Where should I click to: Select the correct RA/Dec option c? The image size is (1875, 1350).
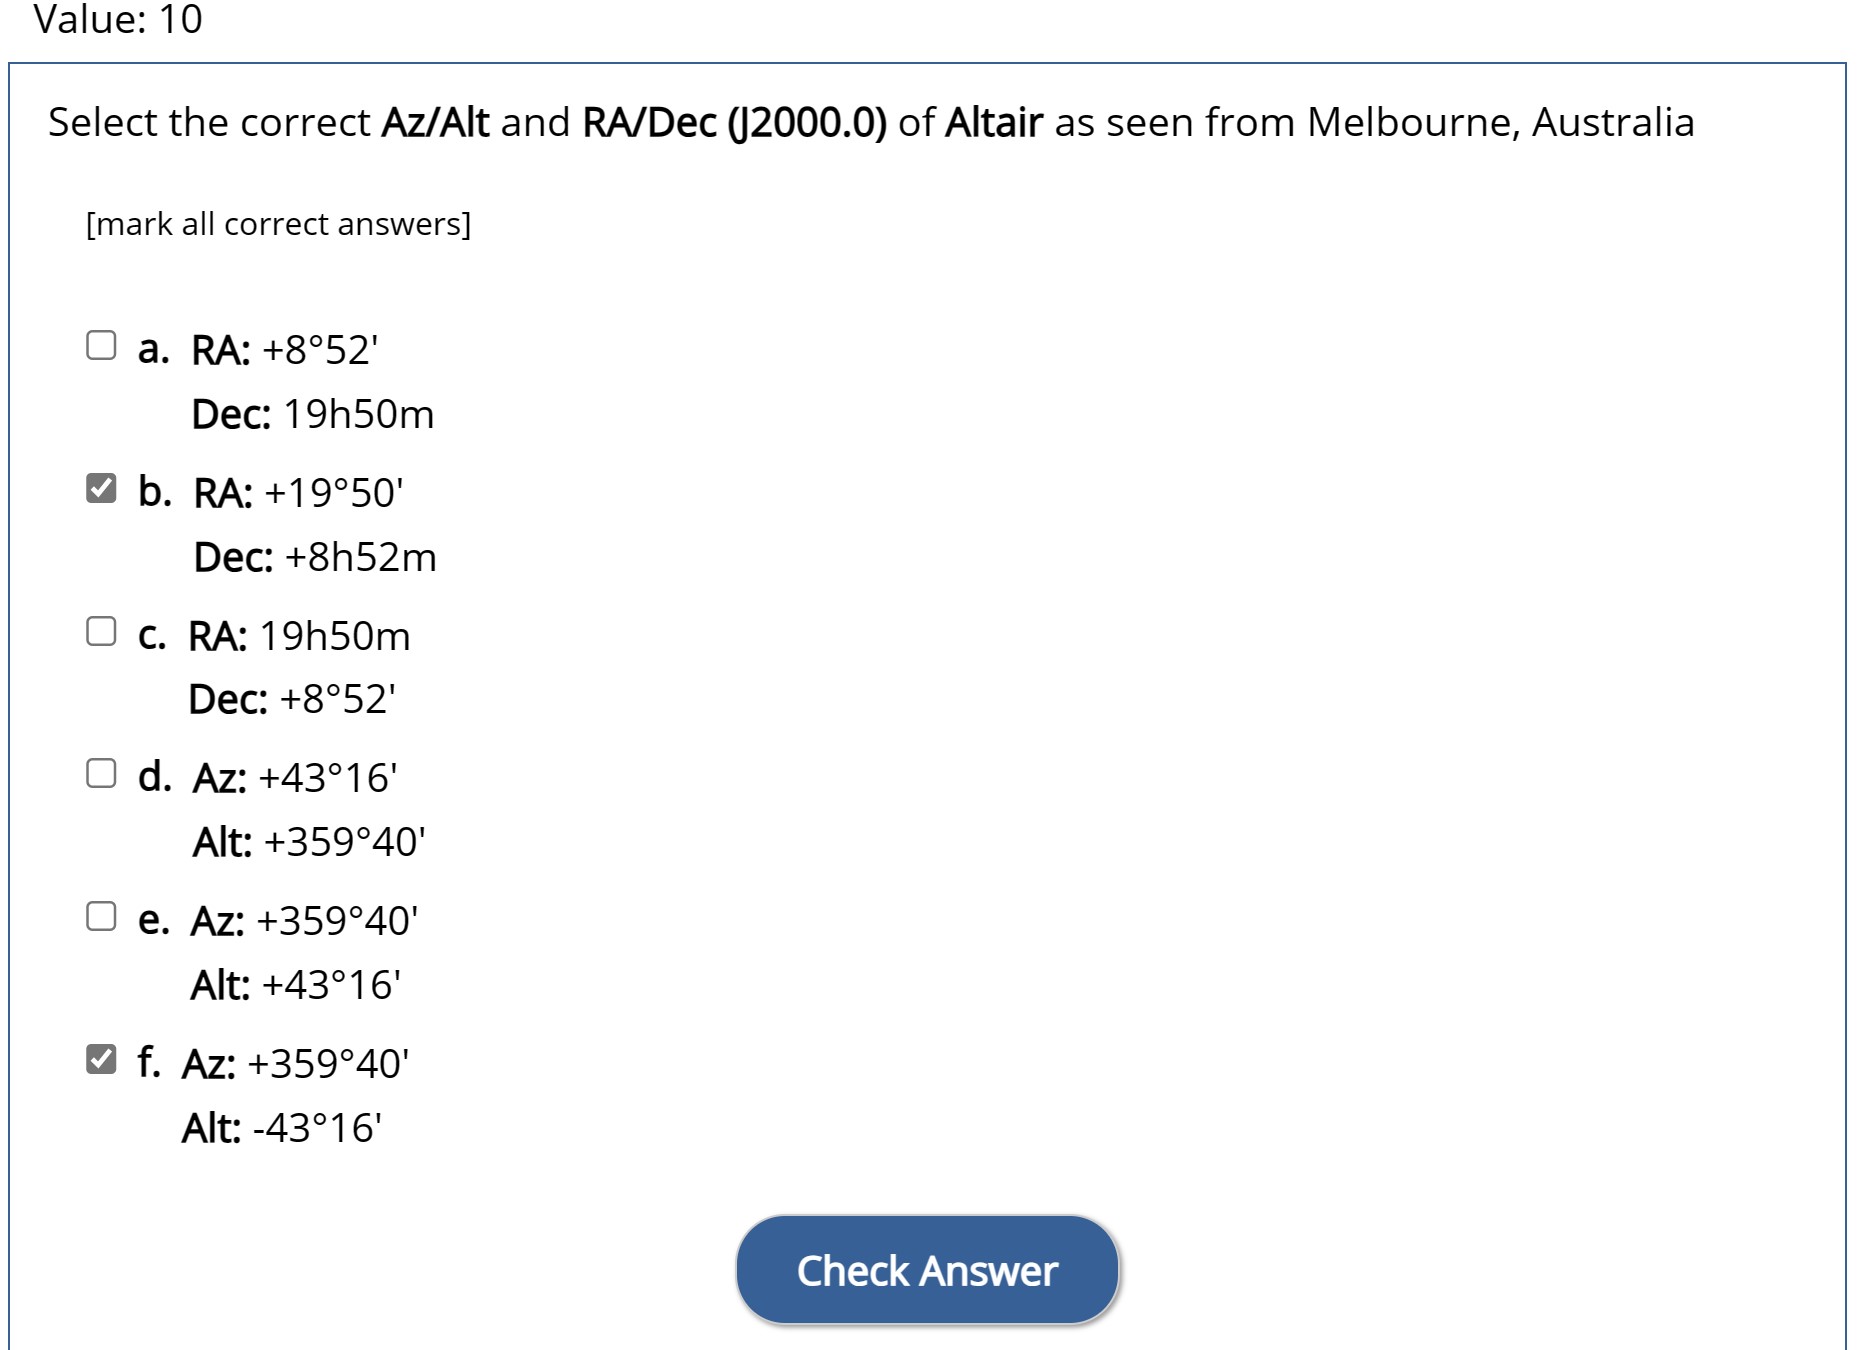[100, 630]
